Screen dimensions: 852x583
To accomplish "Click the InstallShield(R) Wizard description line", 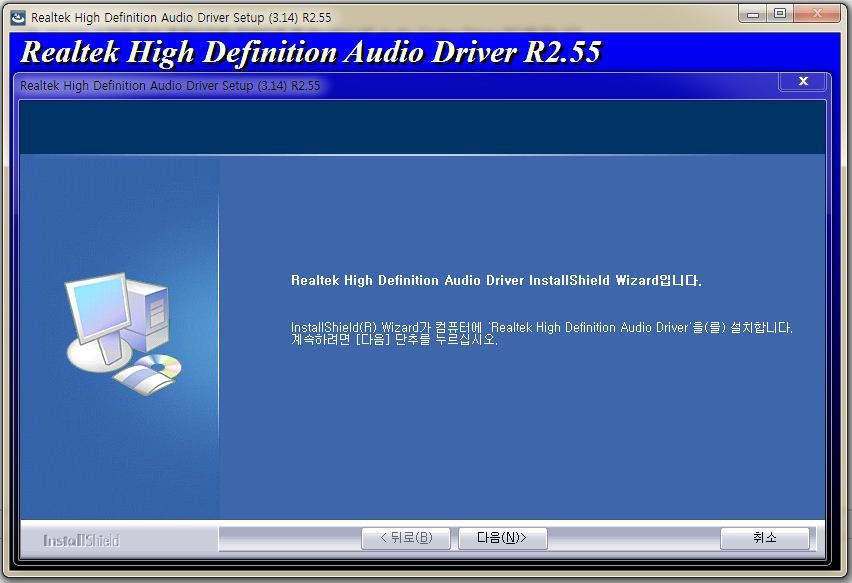I will 542,327.
